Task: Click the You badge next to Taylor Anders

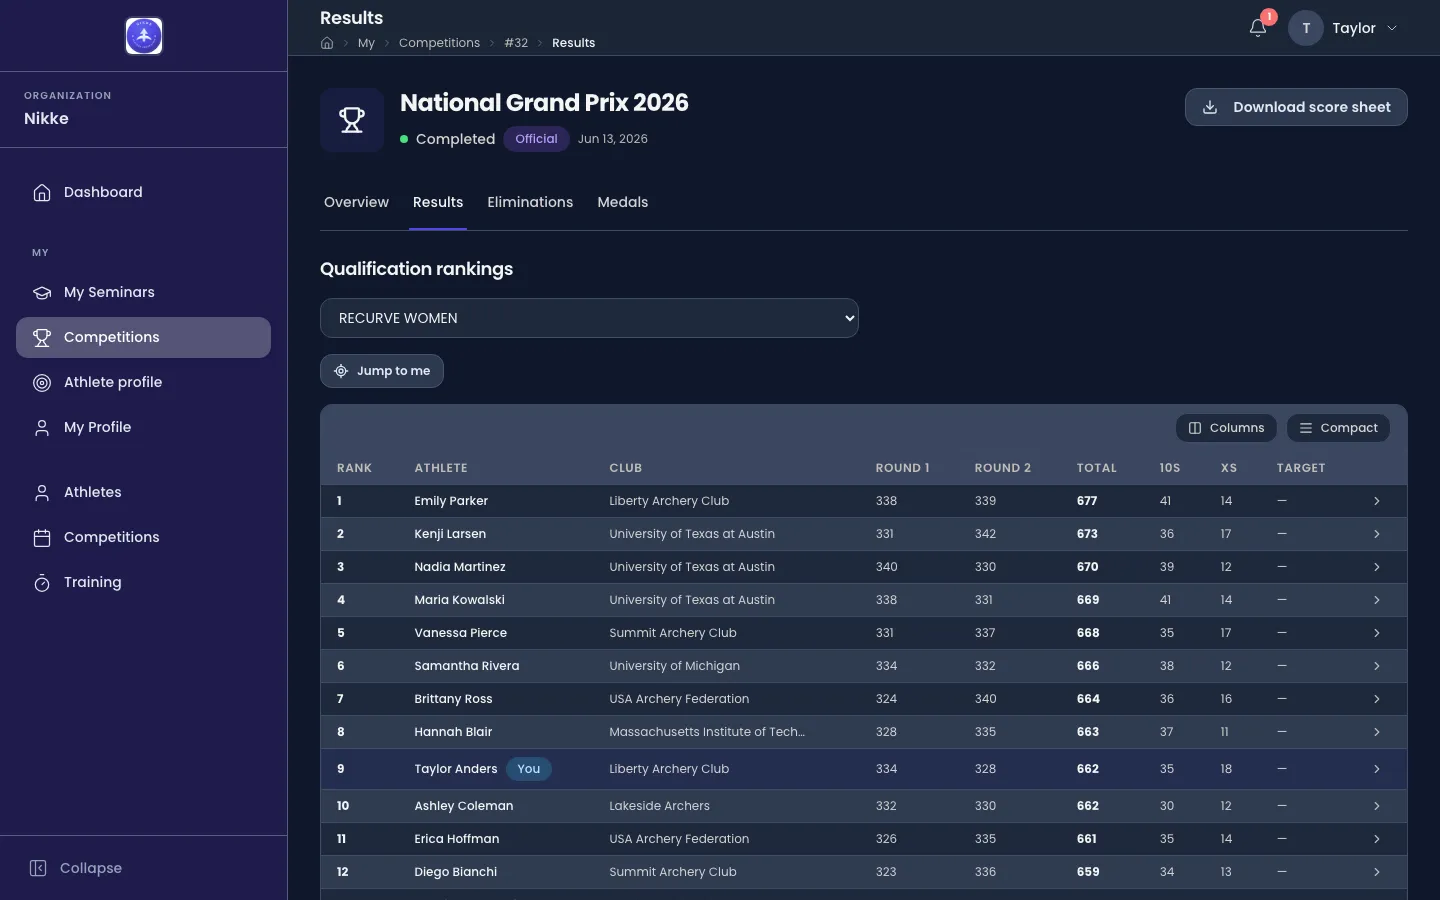Action: tap(529, 769)
